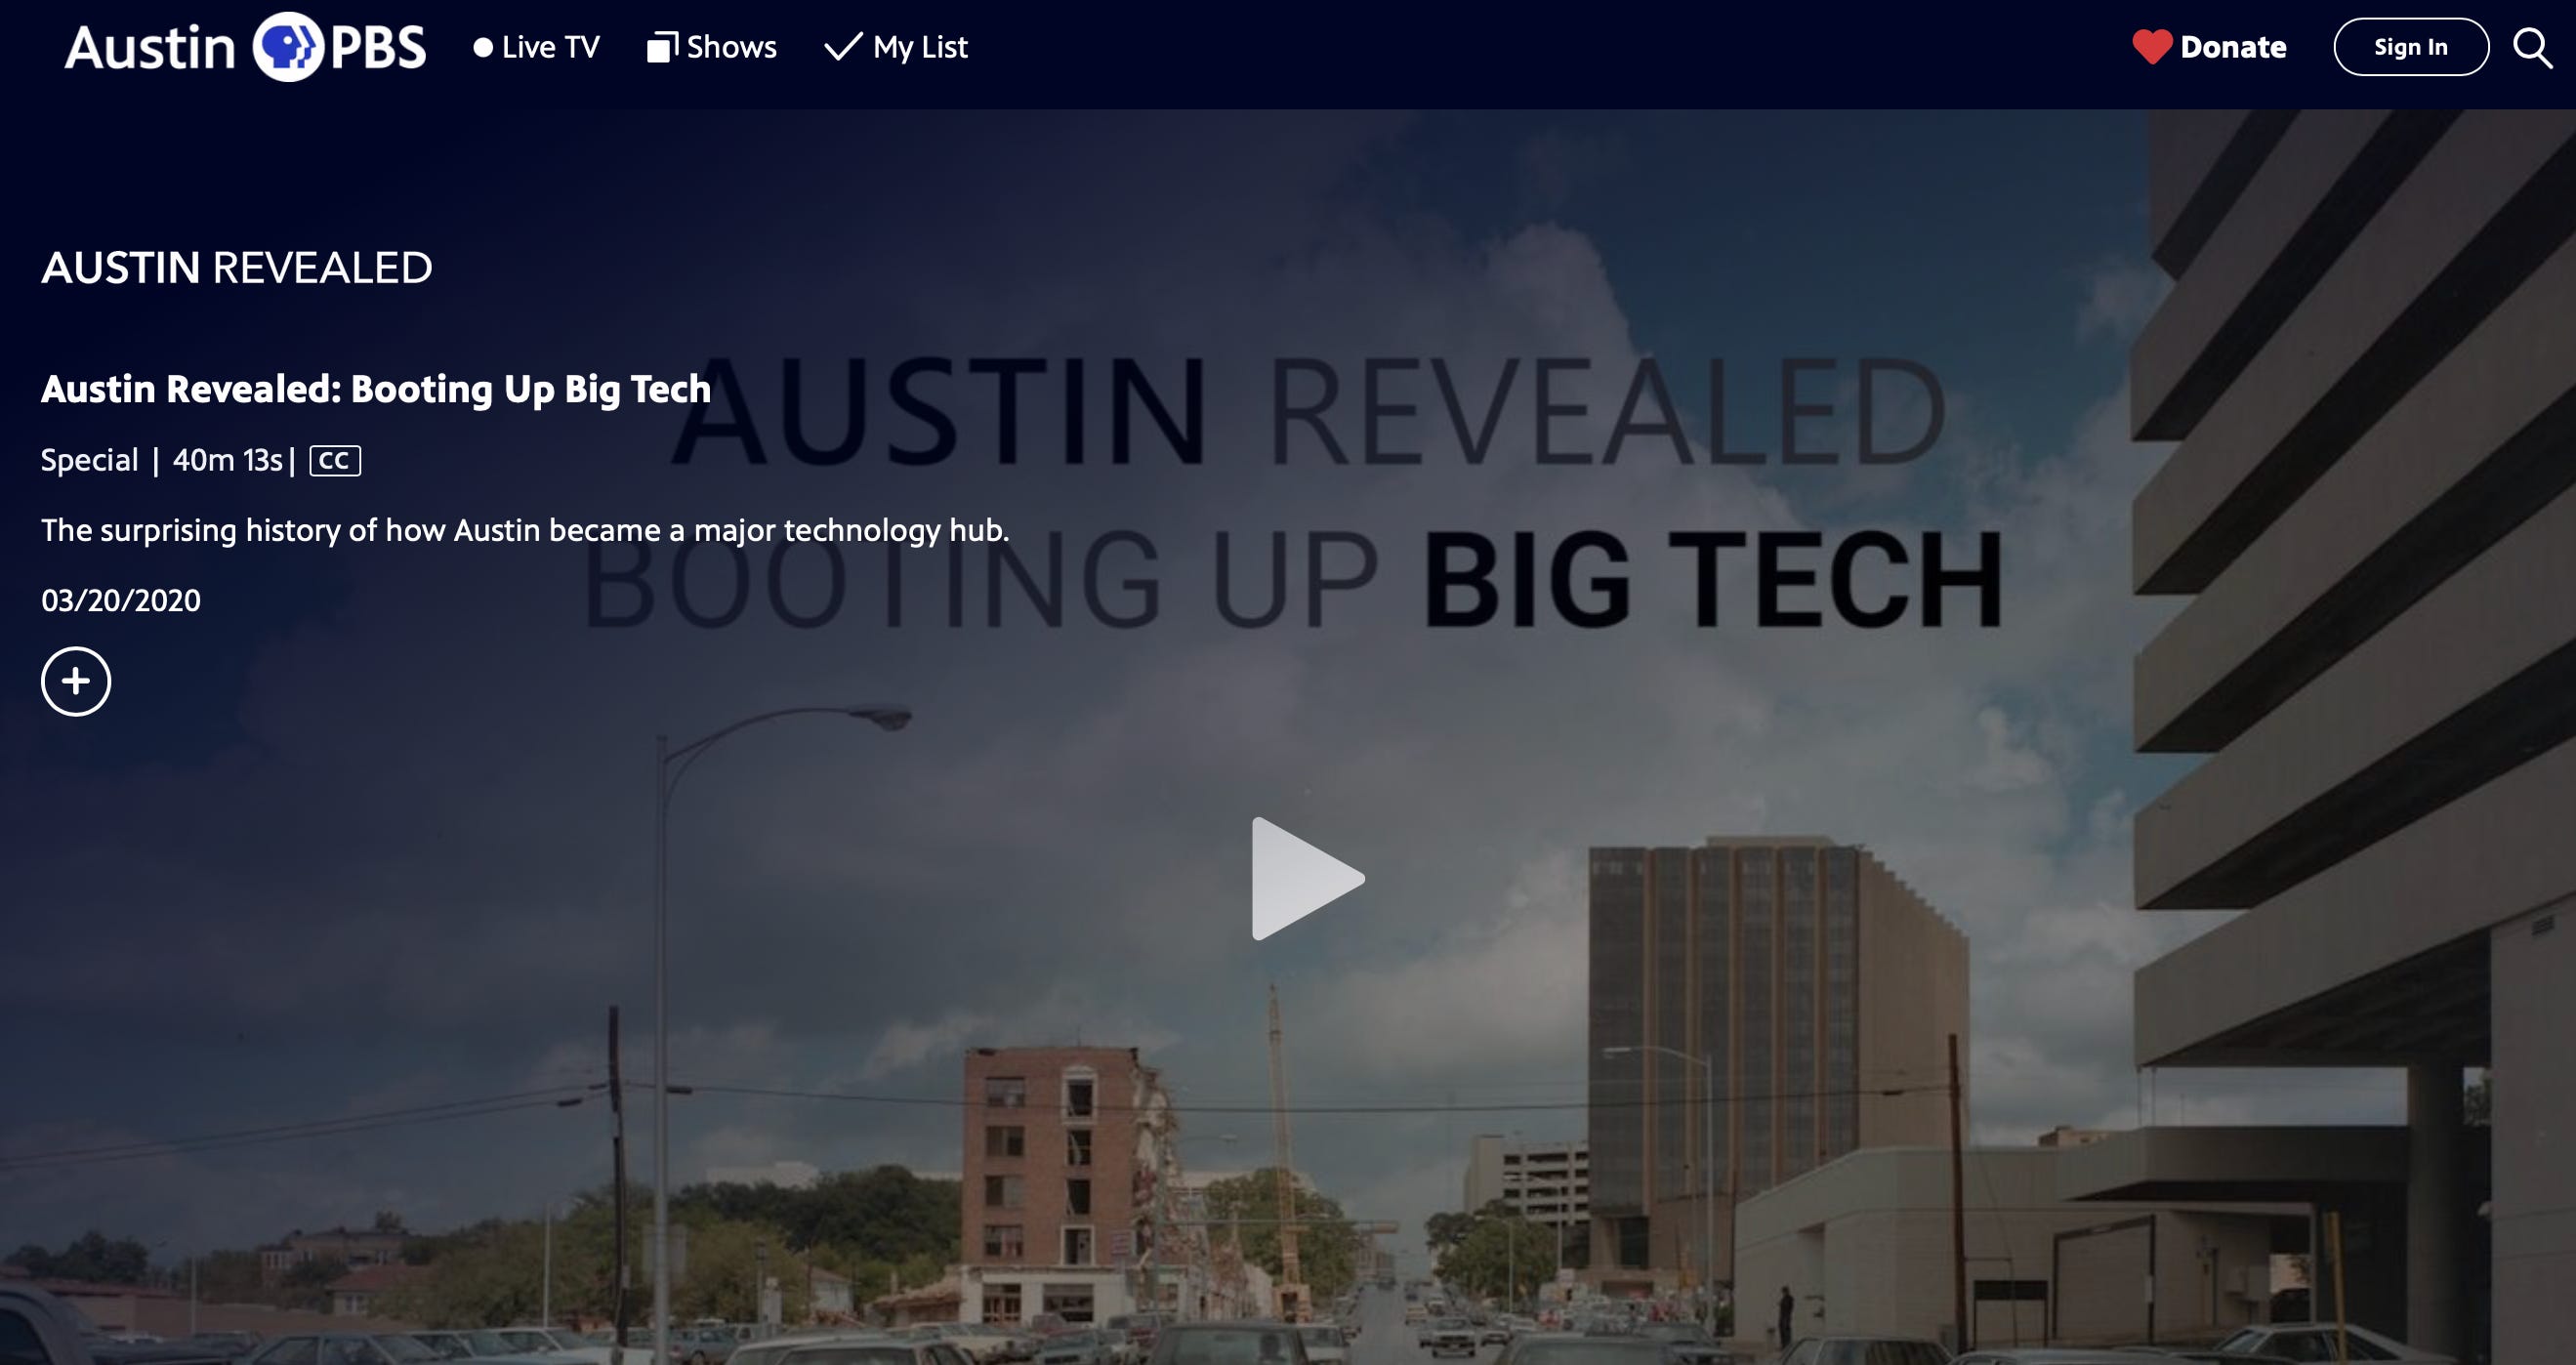This screenshot has width=2576, height=1365.
Task: Click the Special episode type label
Action: click(x=90, y=460)
